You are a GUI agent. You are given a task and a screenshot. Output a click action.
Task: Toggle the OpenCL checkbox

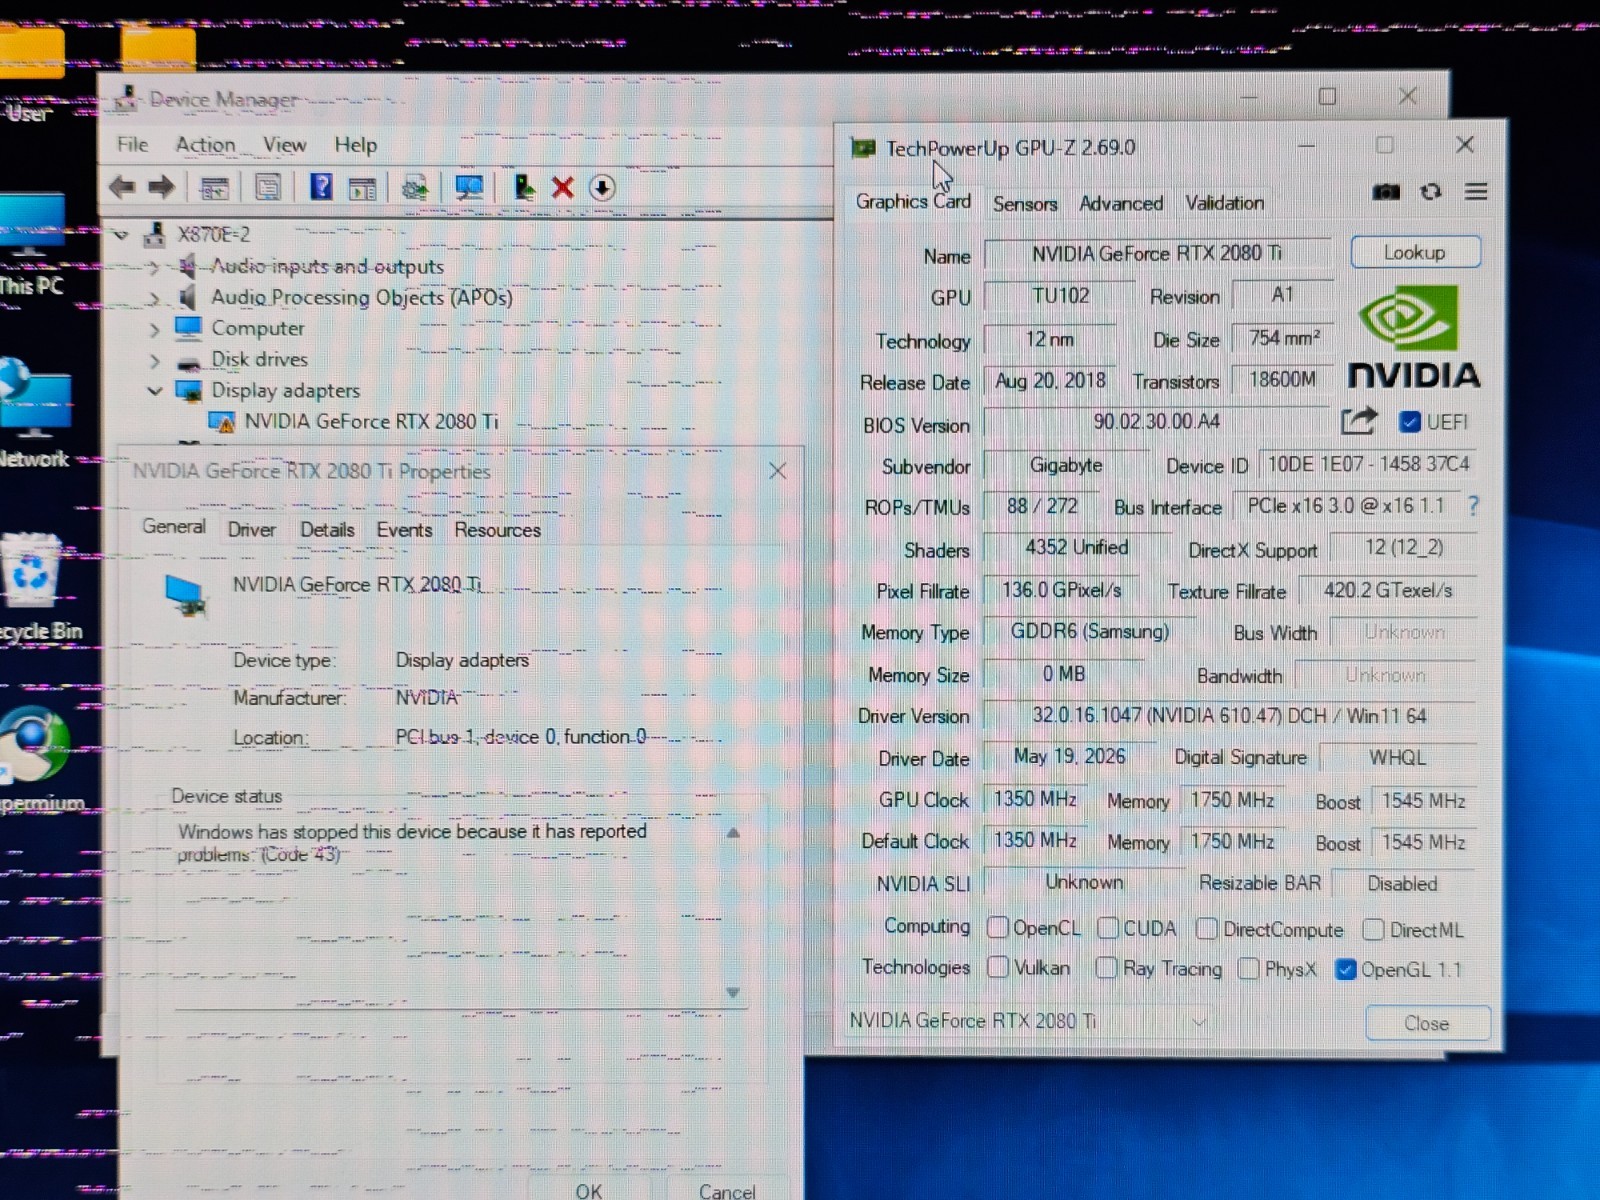[997, 928]
